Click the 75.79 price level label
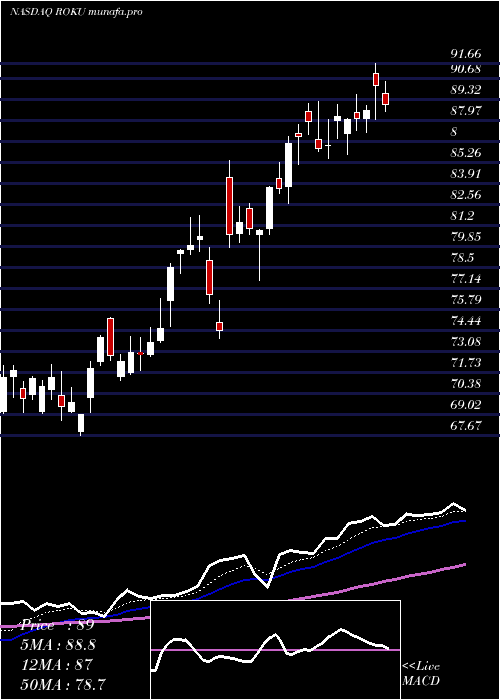This screenshot has height=700, width=500. coord(466,300)
